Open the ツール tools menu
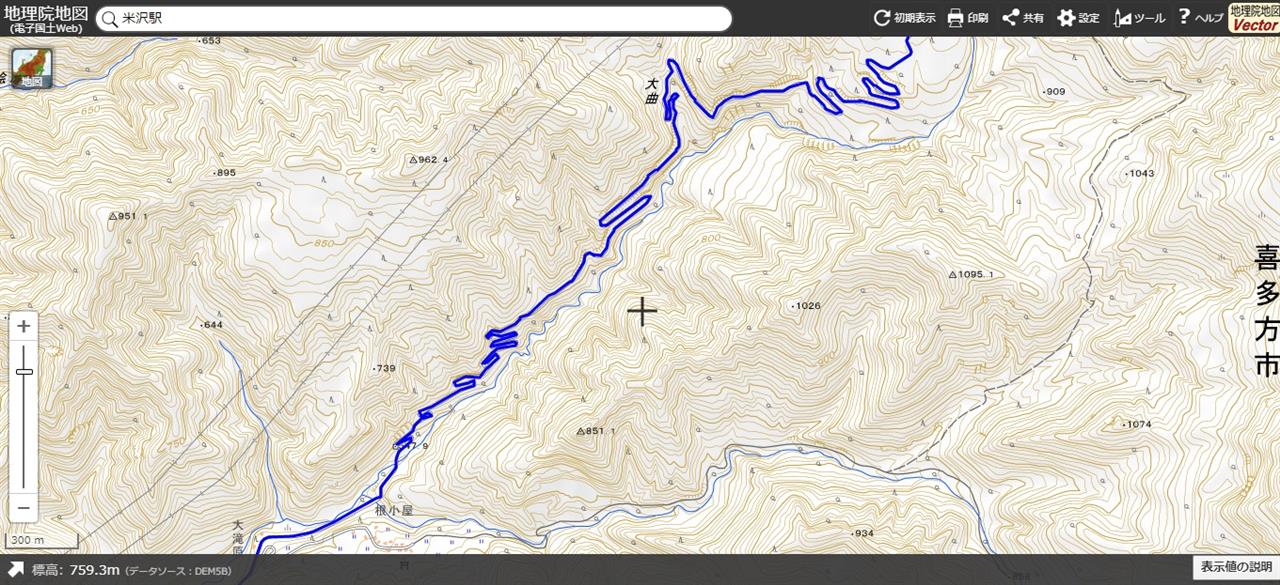 (1139, 18)
